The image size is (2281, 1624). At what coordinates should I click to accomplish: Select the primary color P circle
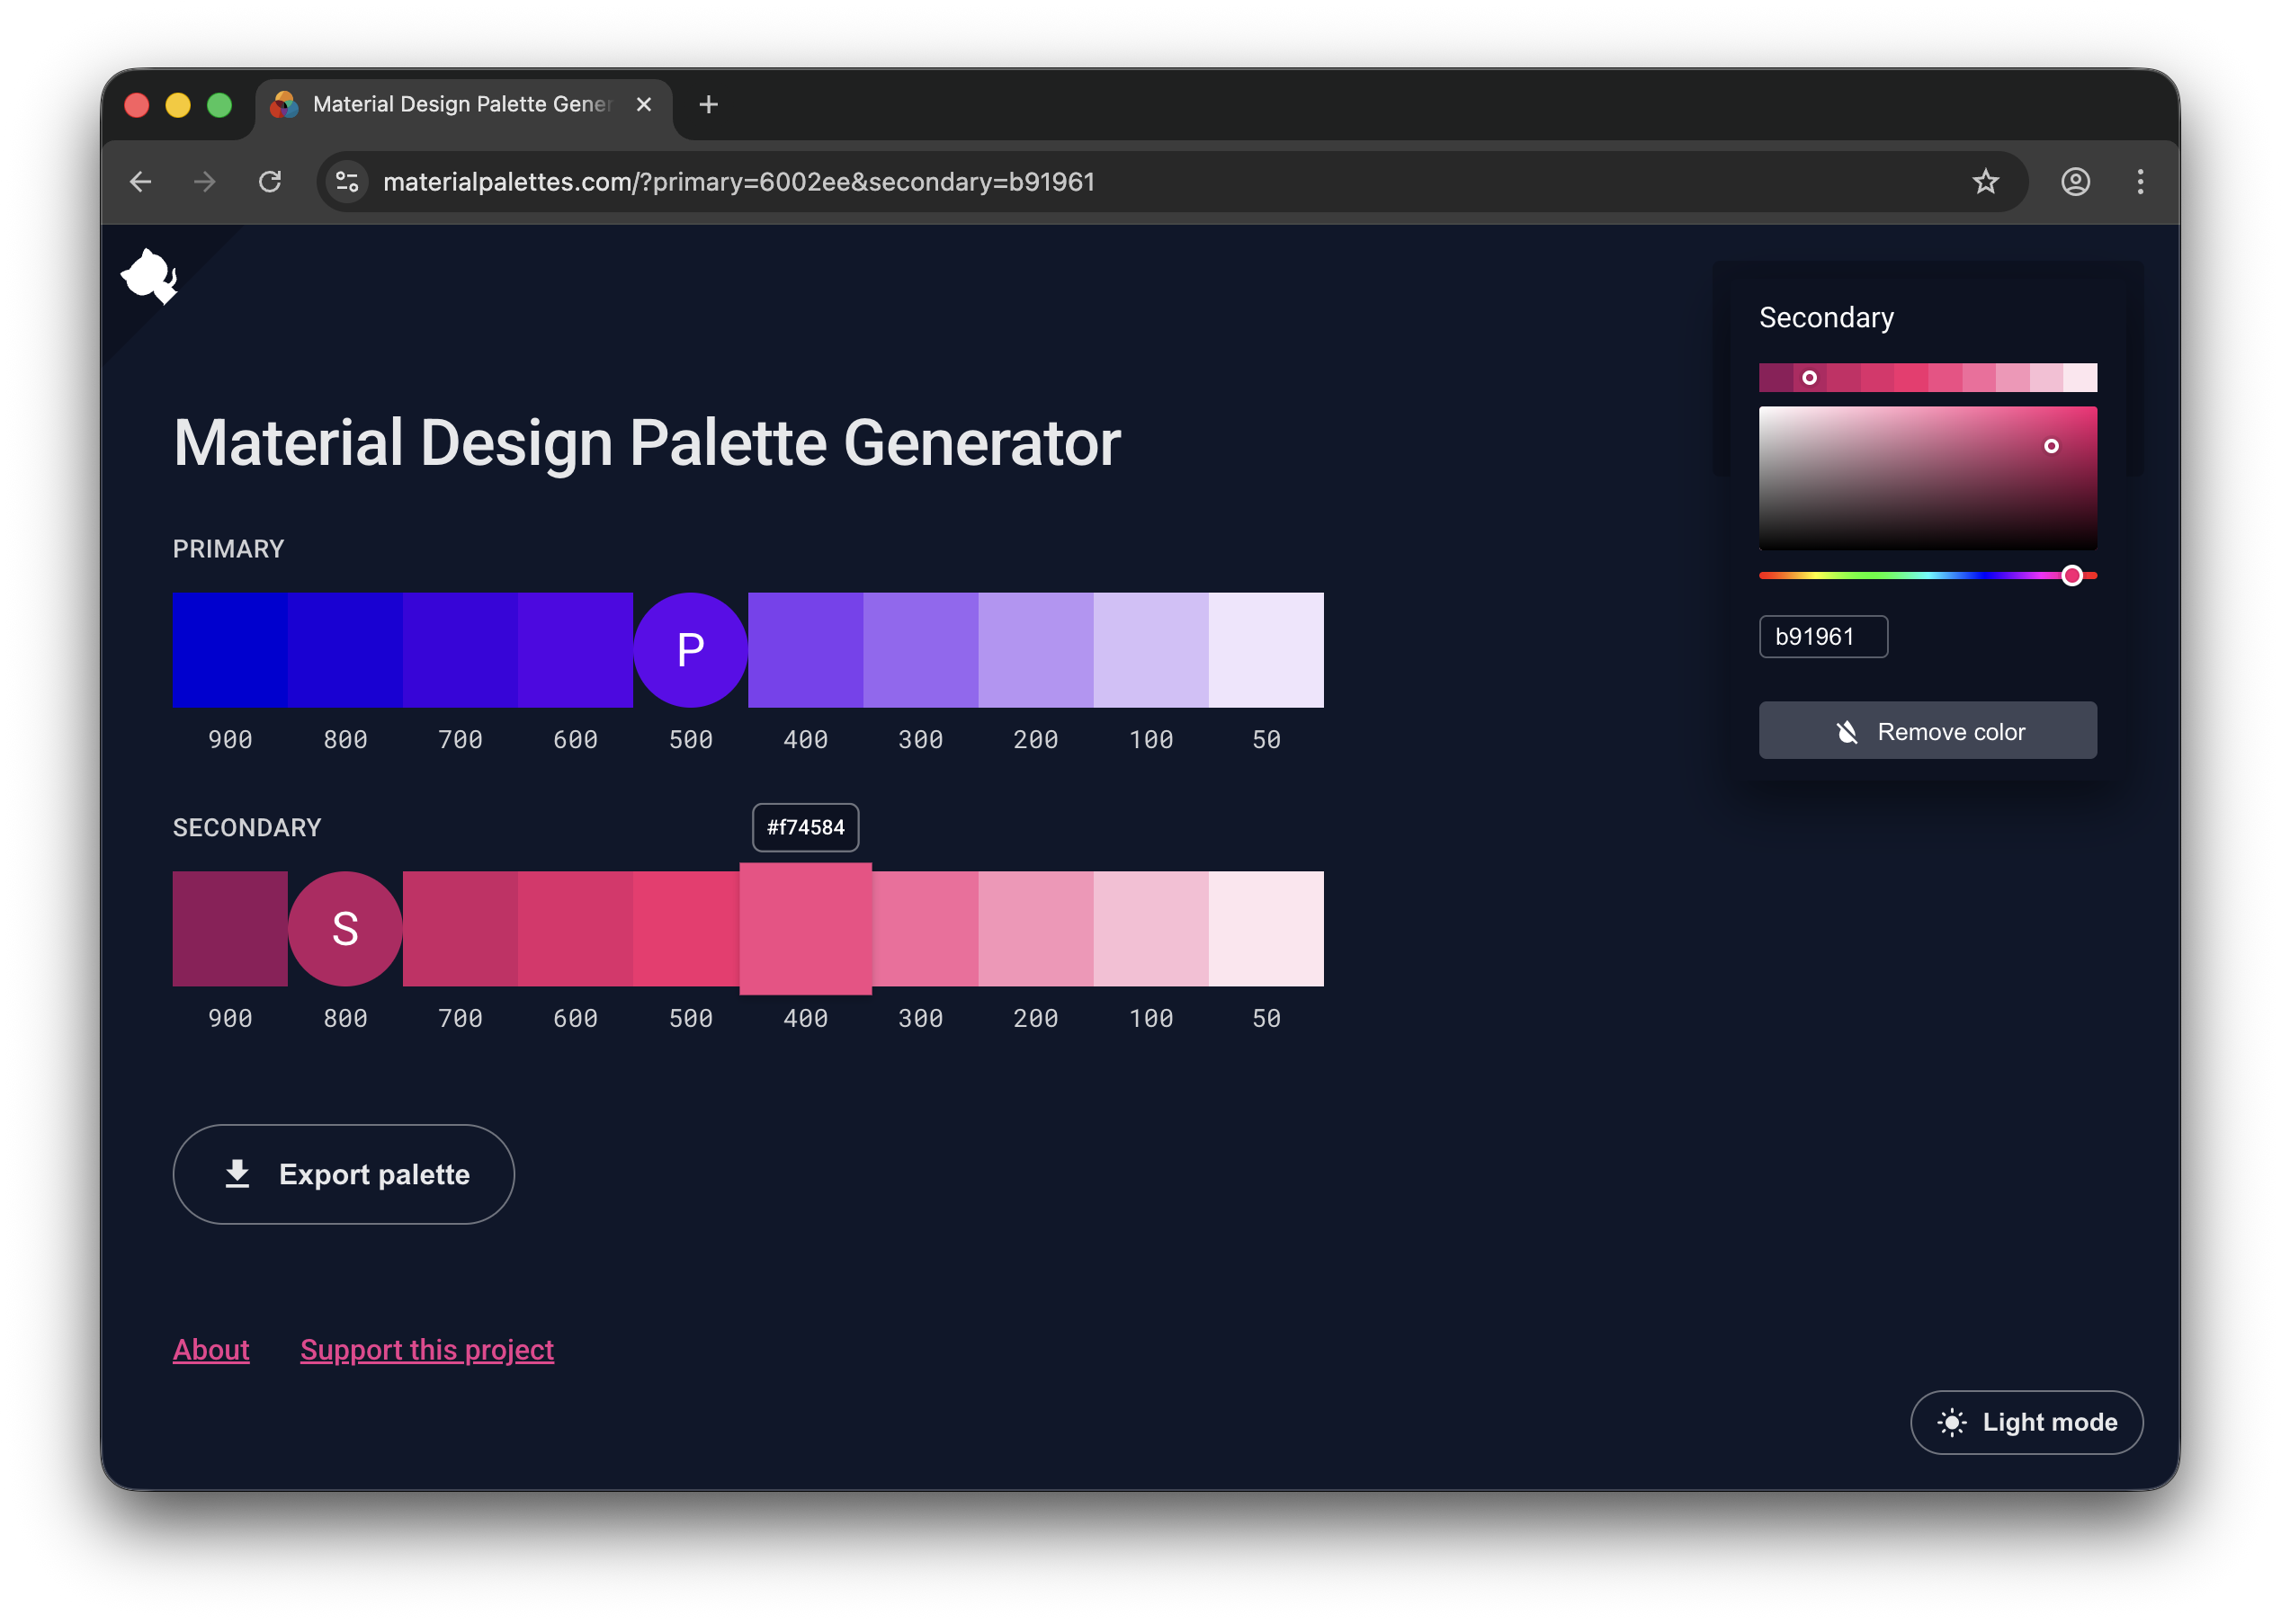coord(690,649)
